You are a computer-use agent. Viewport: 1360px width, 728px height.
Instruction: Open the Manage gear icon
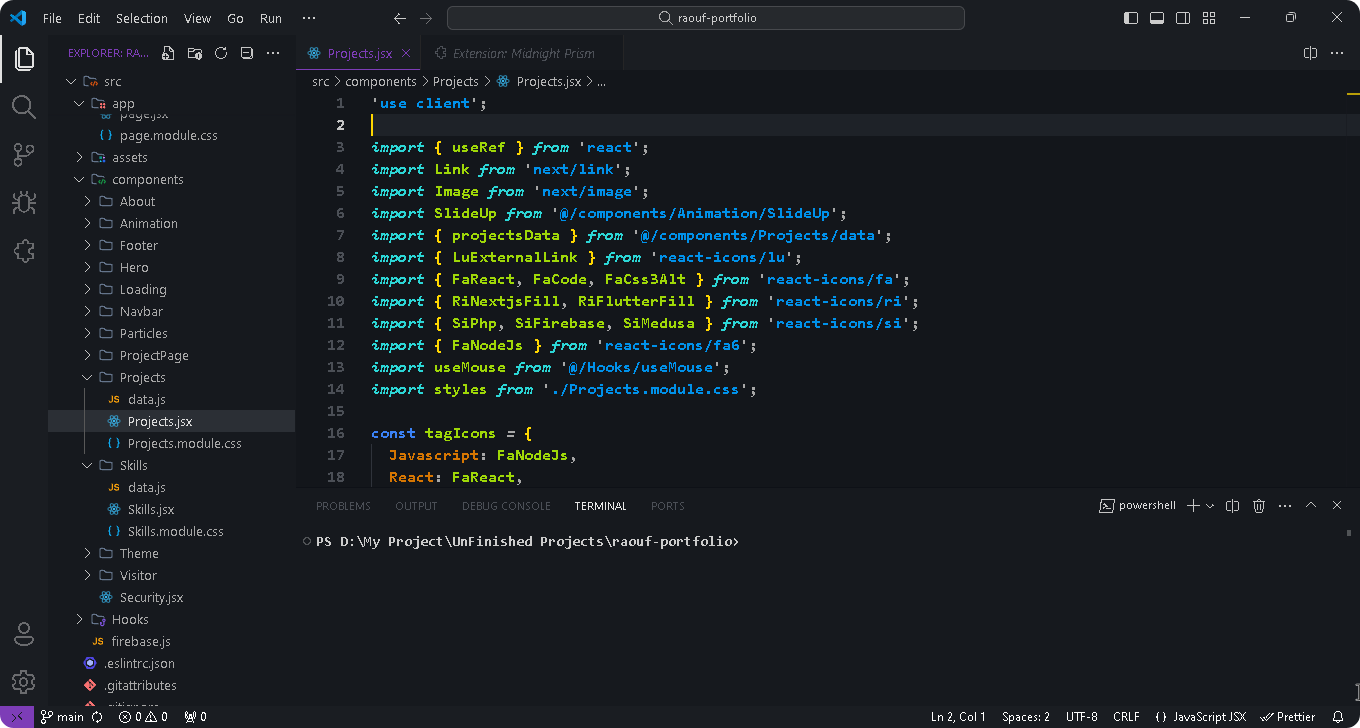coord(24,682)
